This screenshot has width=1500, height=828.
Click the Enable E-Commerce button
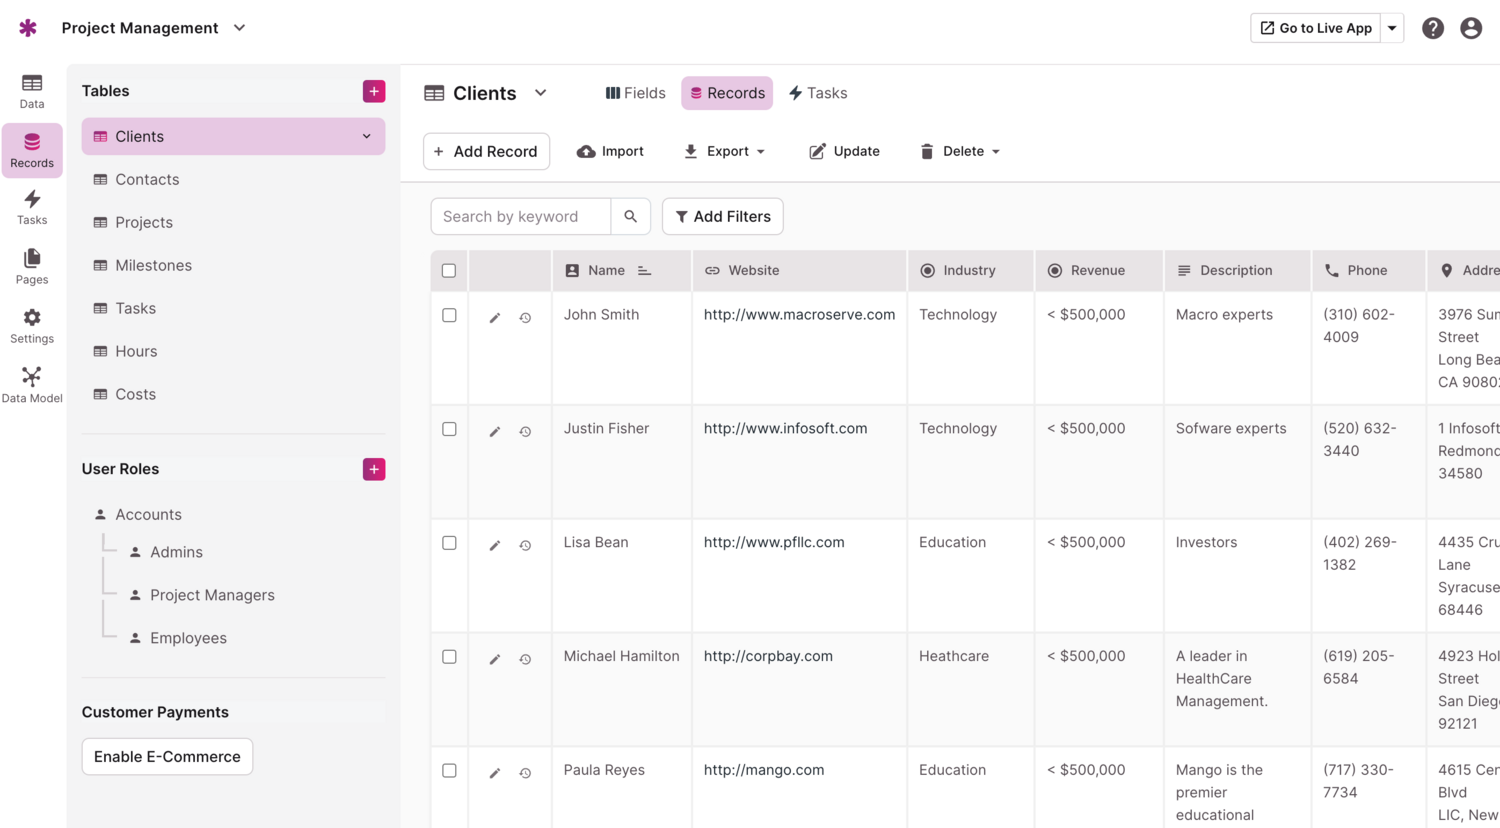[x=166, y=757]
